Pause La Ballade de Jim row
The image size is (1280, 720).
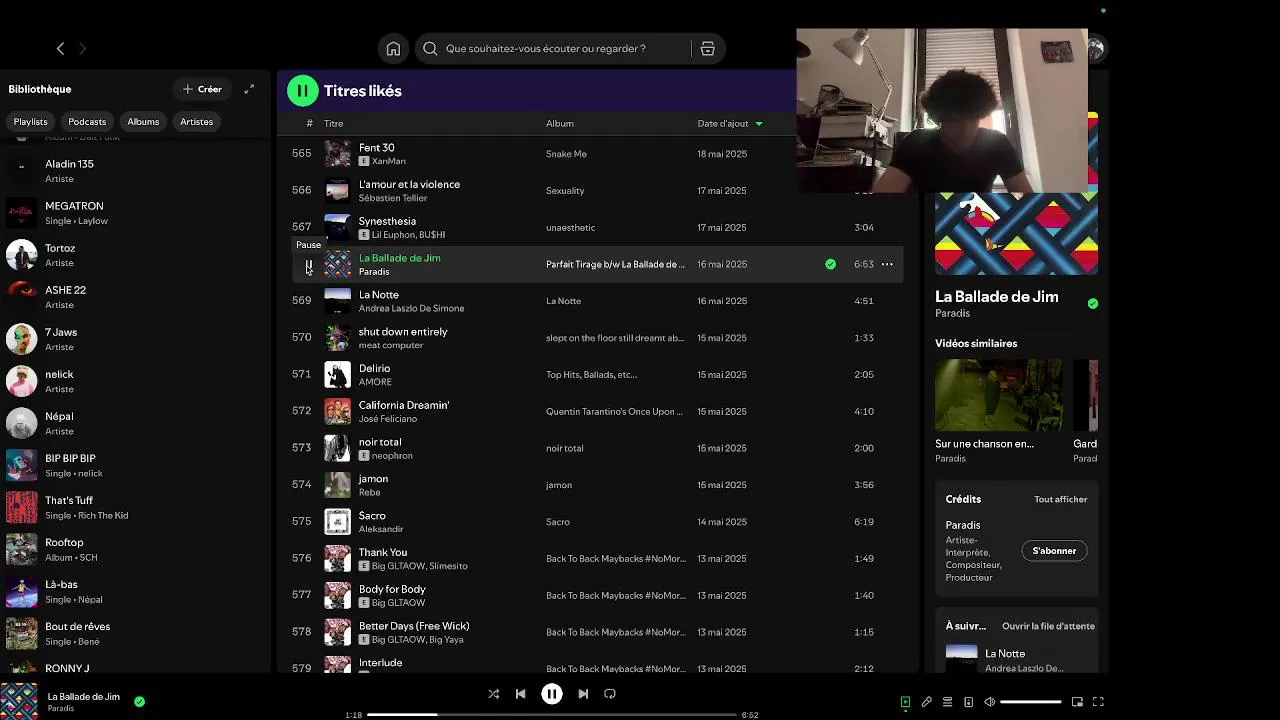point(309,265)
